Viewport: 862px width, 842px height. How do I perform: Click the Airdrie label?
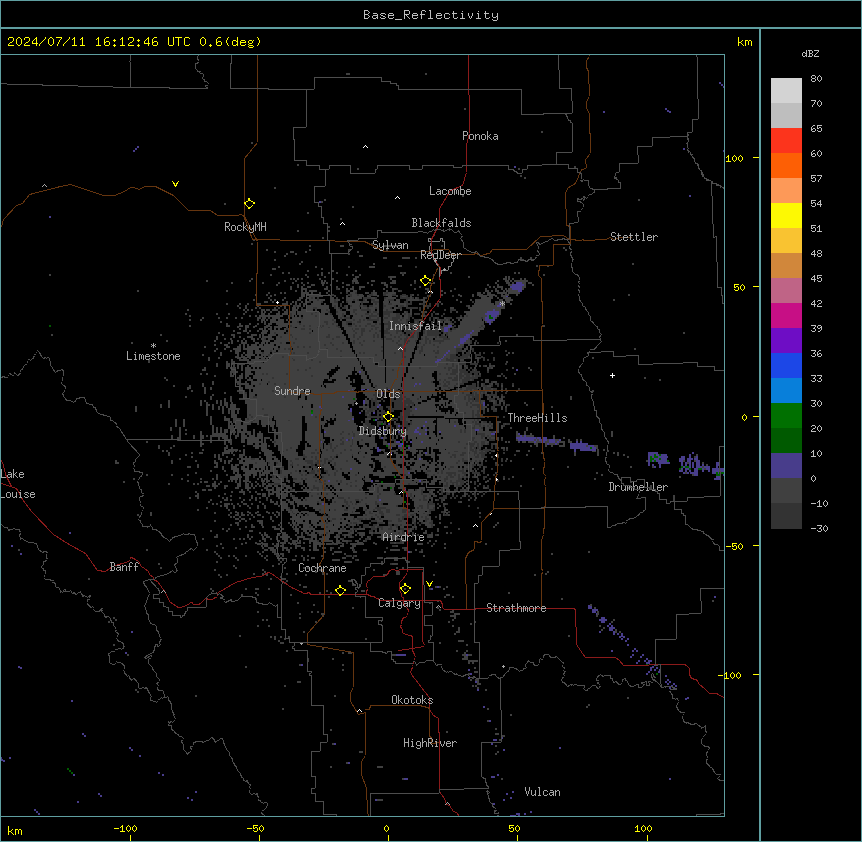click(404, 537)
